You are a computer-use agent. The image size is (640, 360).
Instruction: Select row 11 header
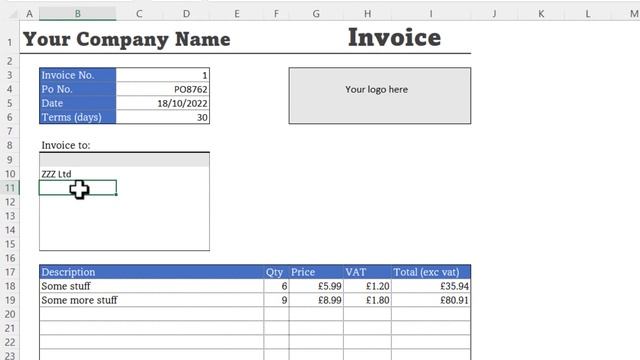(x=10, y=188)
